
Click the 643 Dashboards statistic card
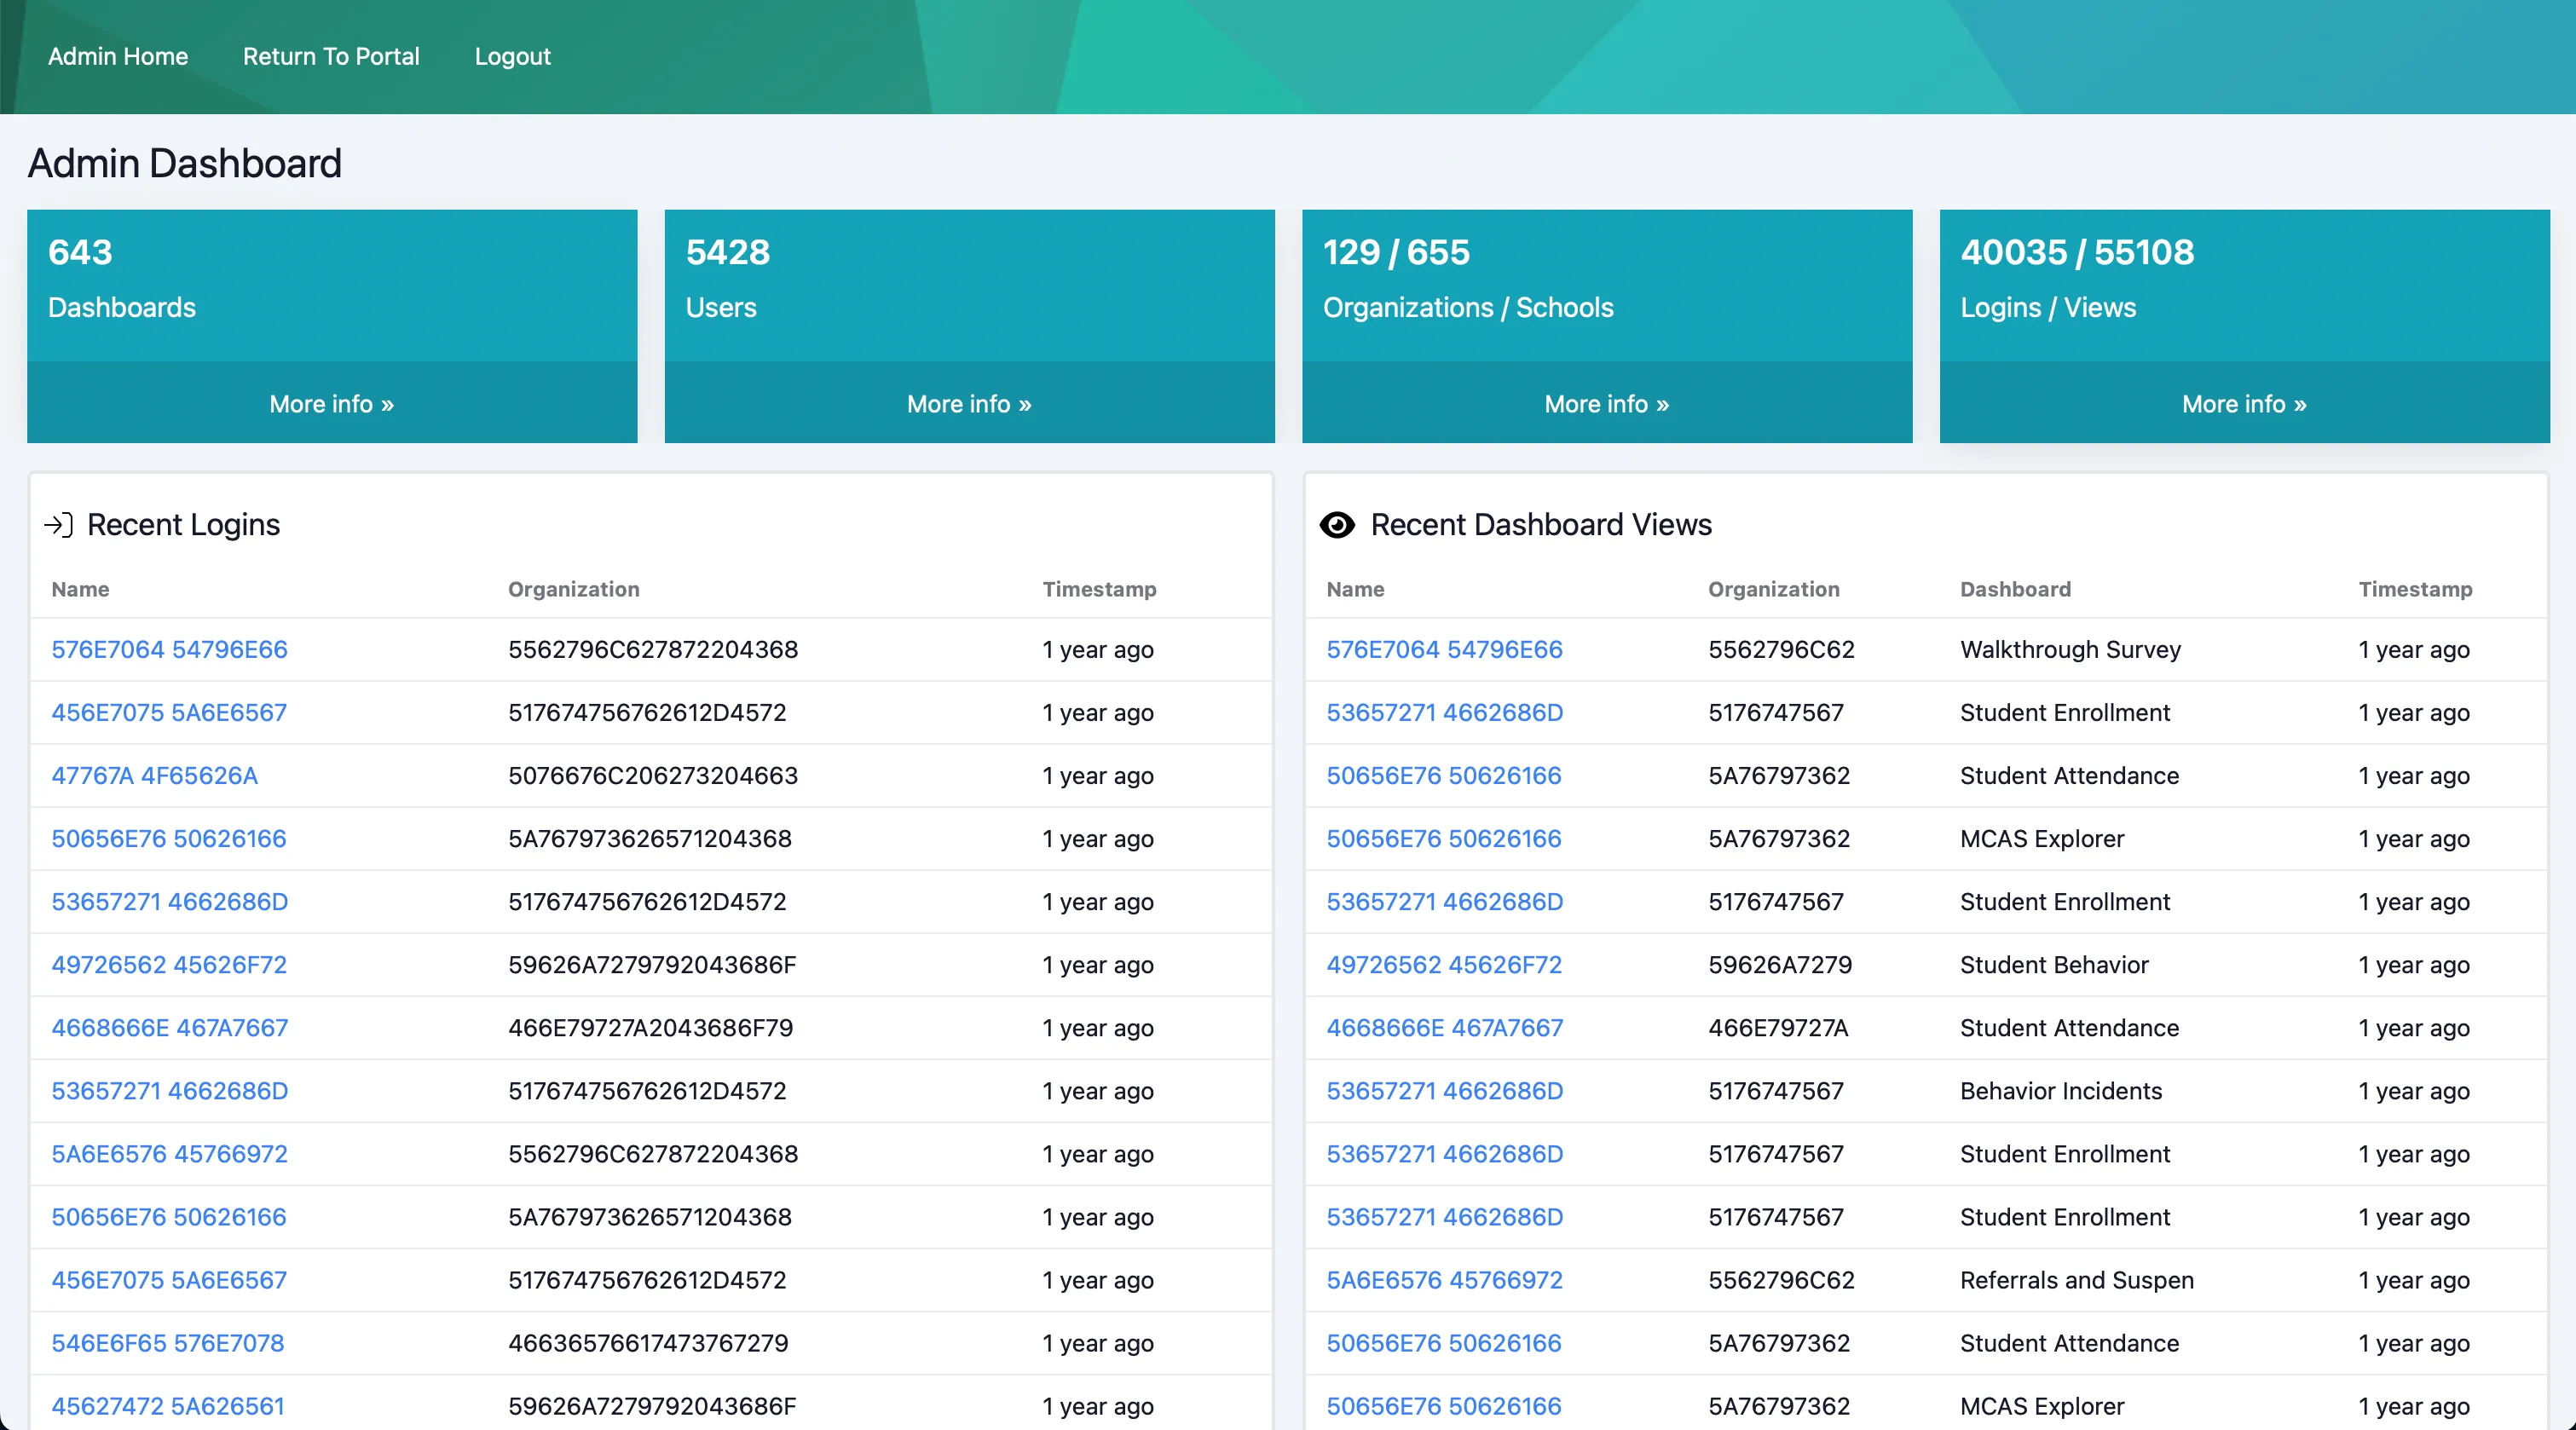[x=331, y=280]
